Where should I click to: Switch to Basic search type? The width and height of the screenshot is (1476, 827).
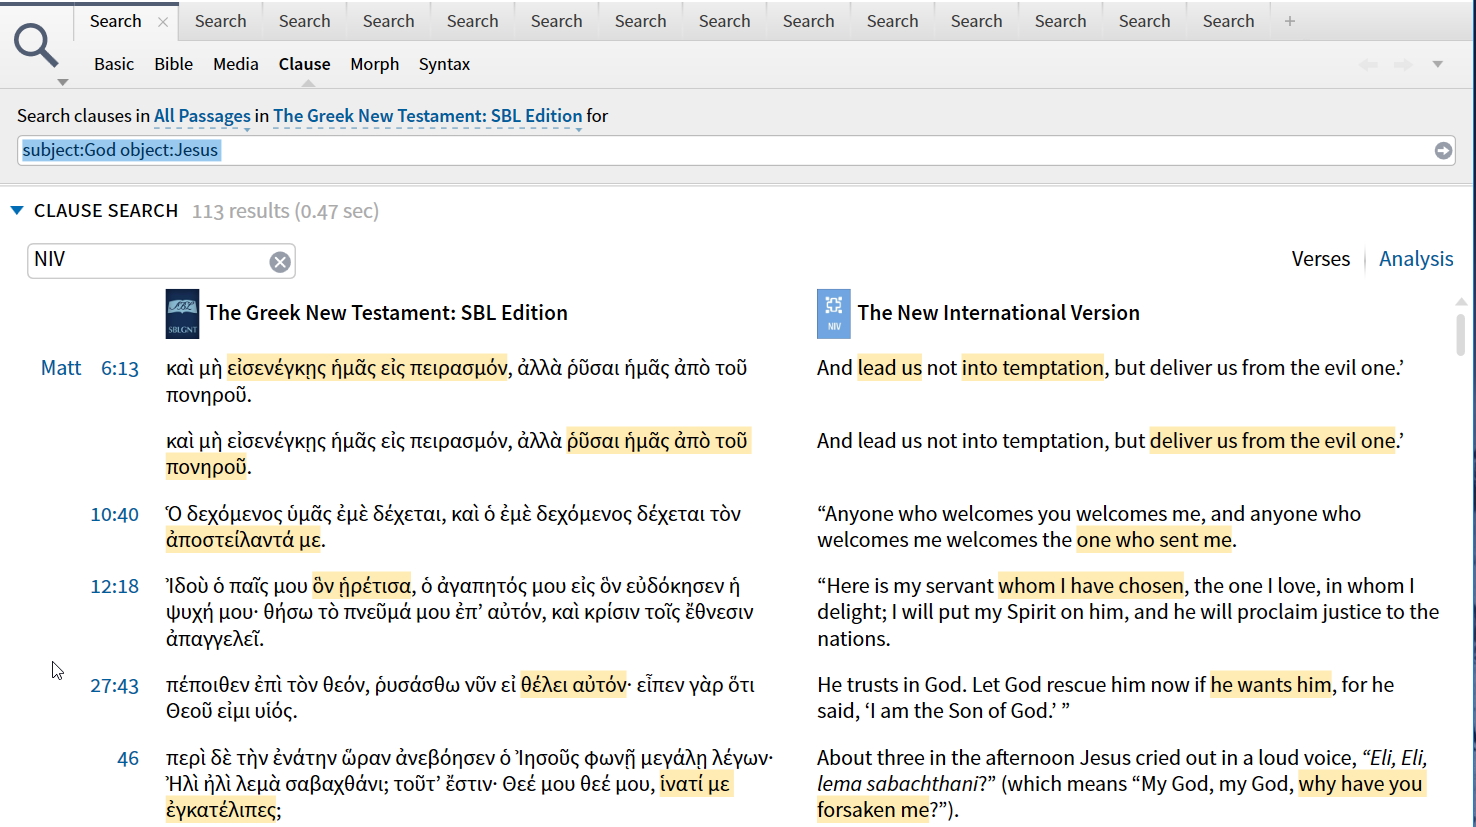tap(114, 64)
